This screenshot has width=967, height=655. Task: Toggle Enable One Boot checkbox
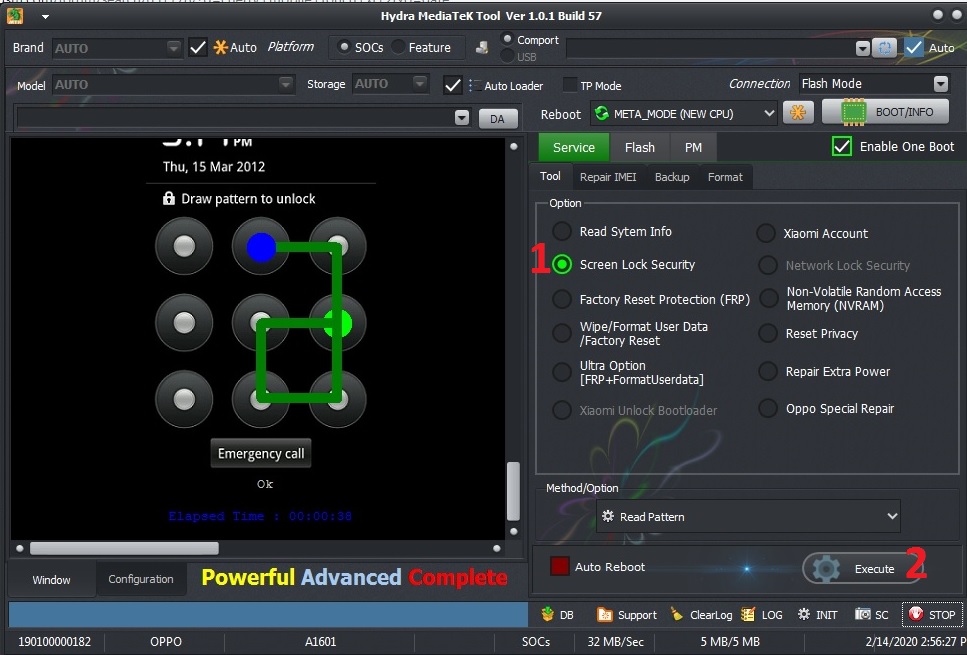point(841,147)
